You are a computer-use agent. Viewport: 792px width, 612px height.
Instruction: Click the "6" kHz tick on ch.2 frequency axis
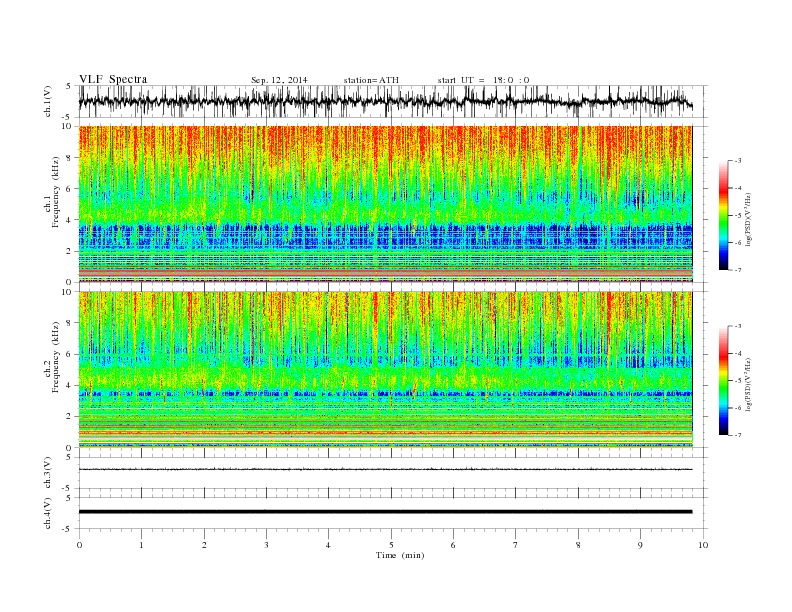(x=70, y=354)
